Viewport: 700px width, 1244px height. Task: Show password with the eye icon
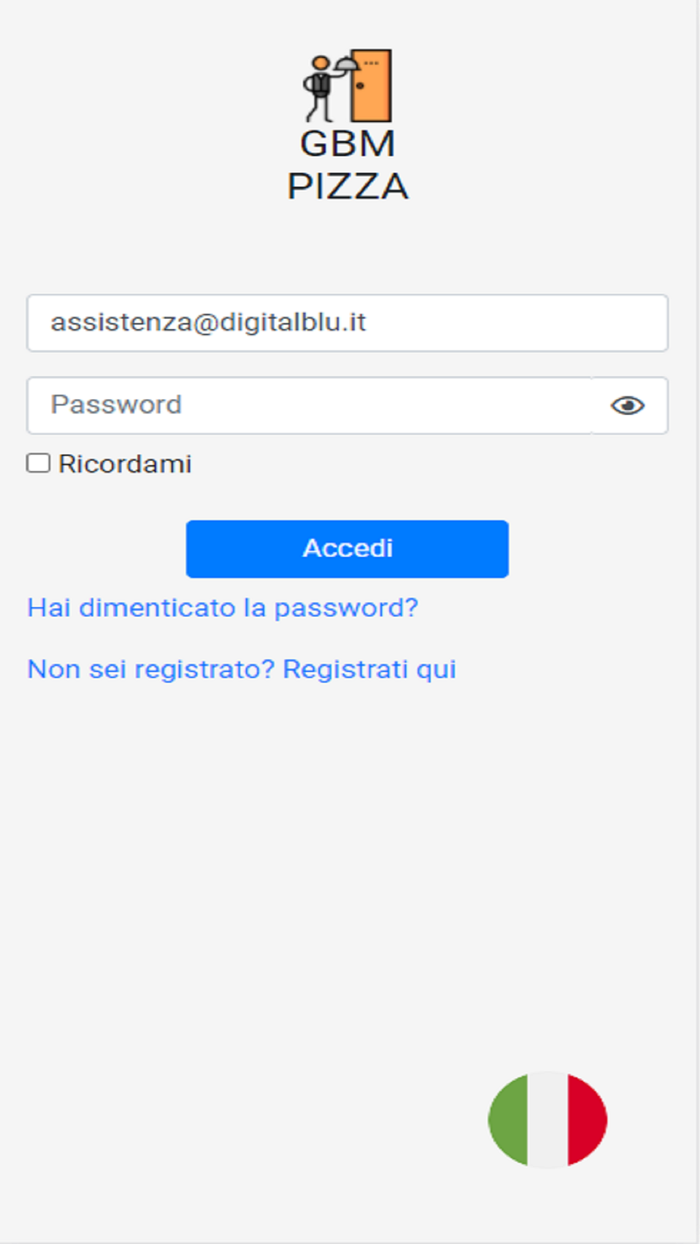pyautogui.click(x=628, y=405)
